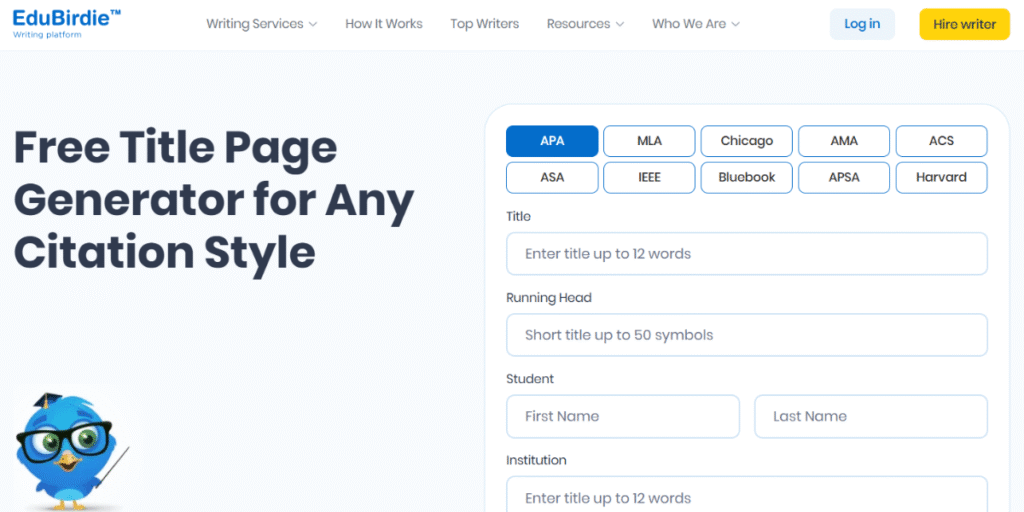This screenshot has width=1024, height=512.
Task: Expand the Writing Services menu
Action: point(262,24)
